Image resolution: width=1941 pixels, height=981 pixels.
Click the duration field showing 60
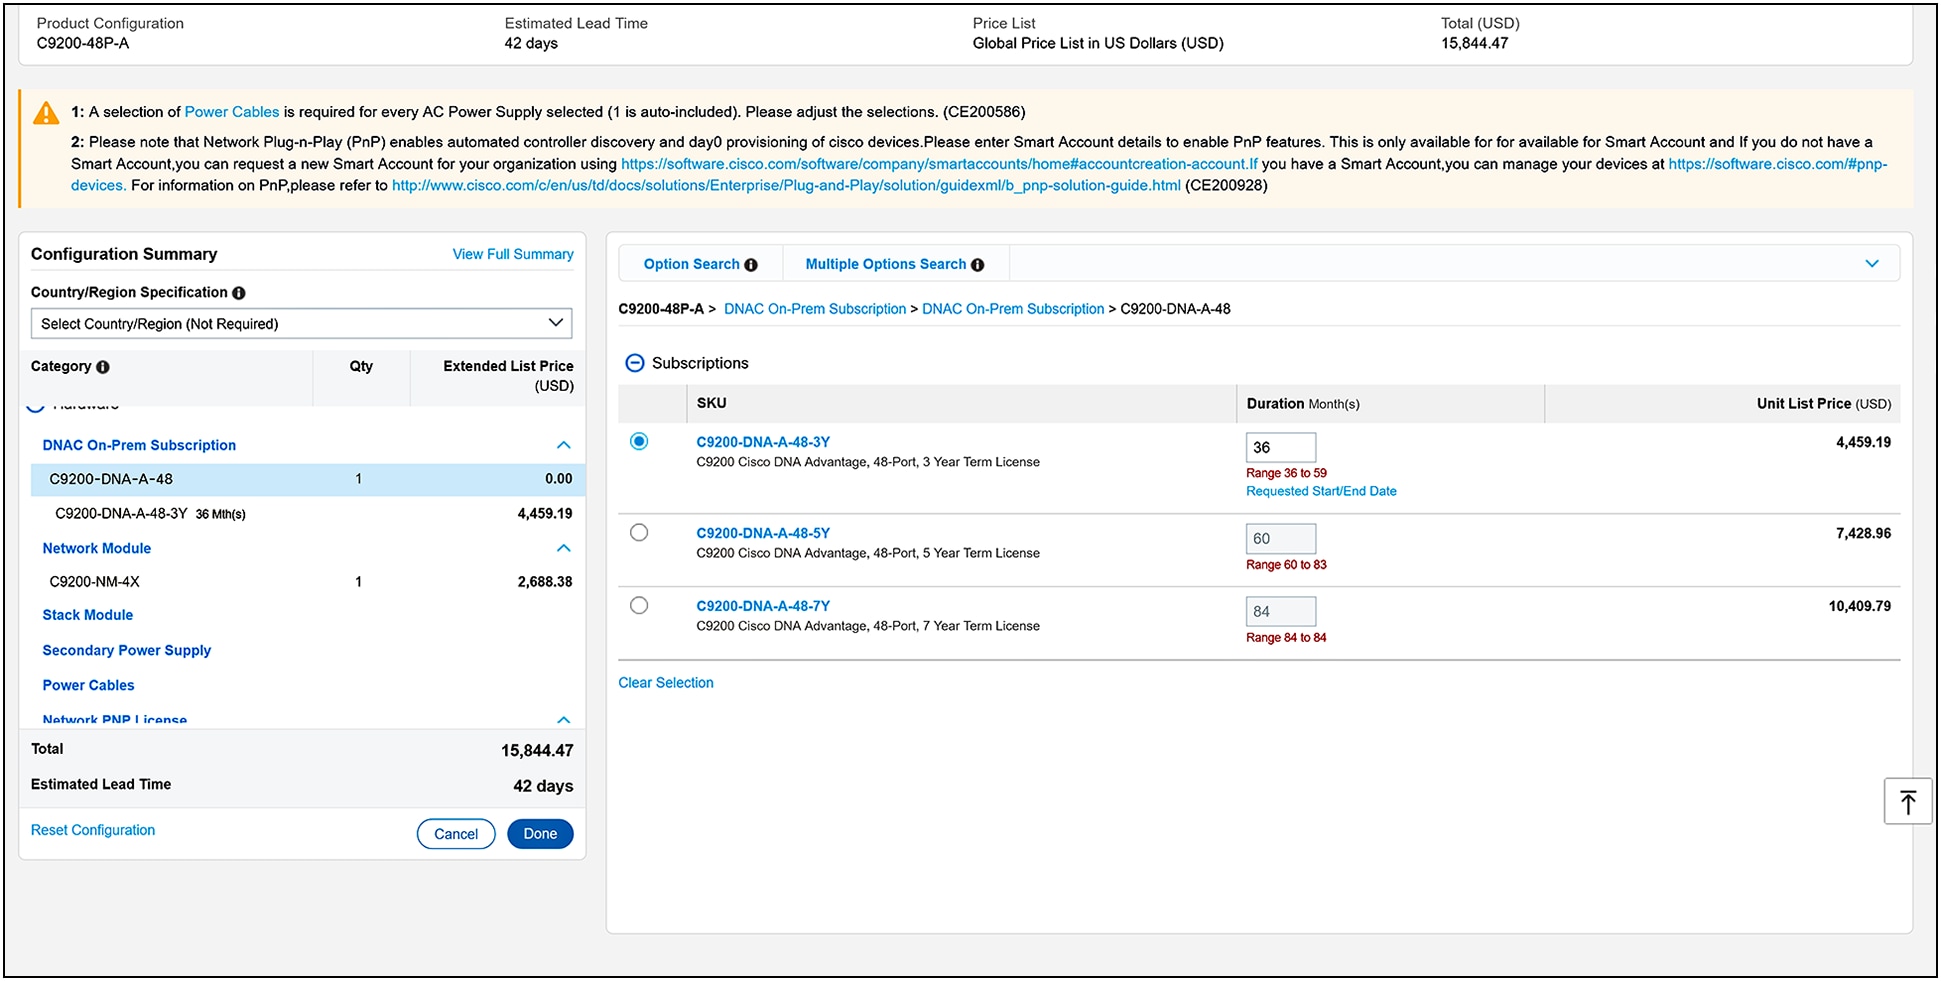(x=1281, y=539)
